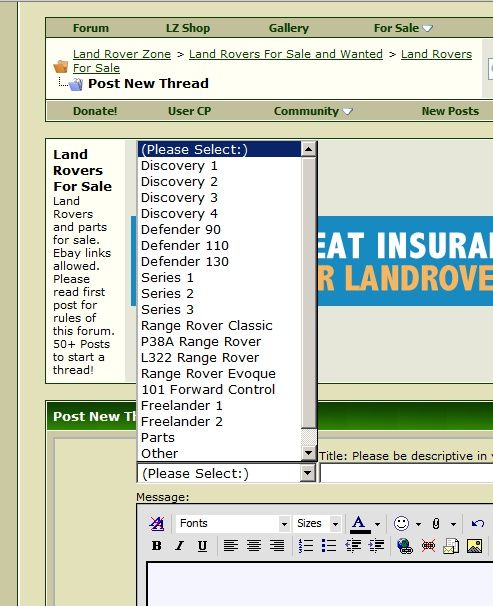Click the thread Title input field

click(x=407, y=473)
